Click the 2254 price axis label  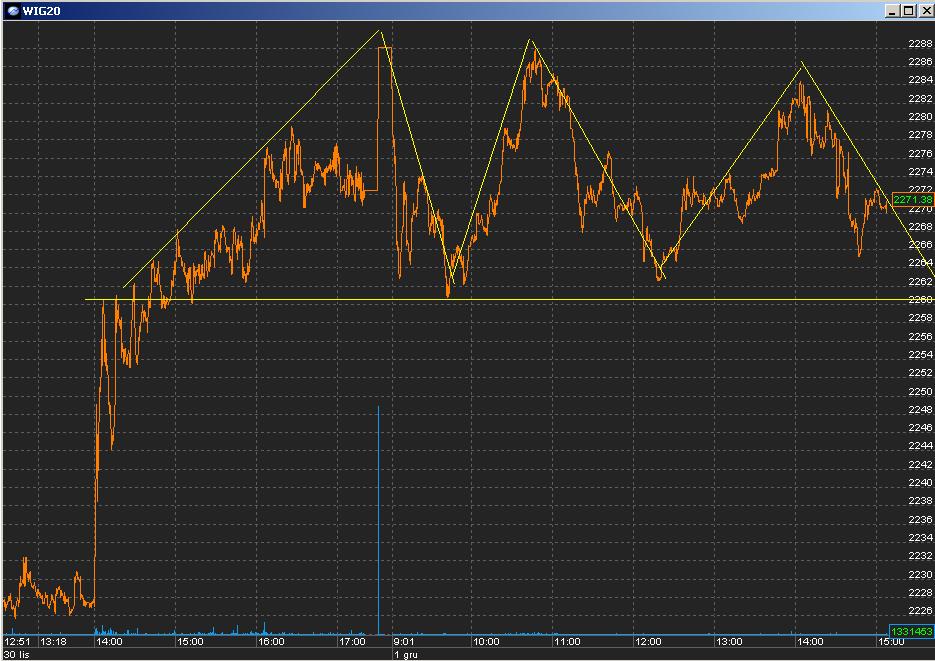[919, 354]
